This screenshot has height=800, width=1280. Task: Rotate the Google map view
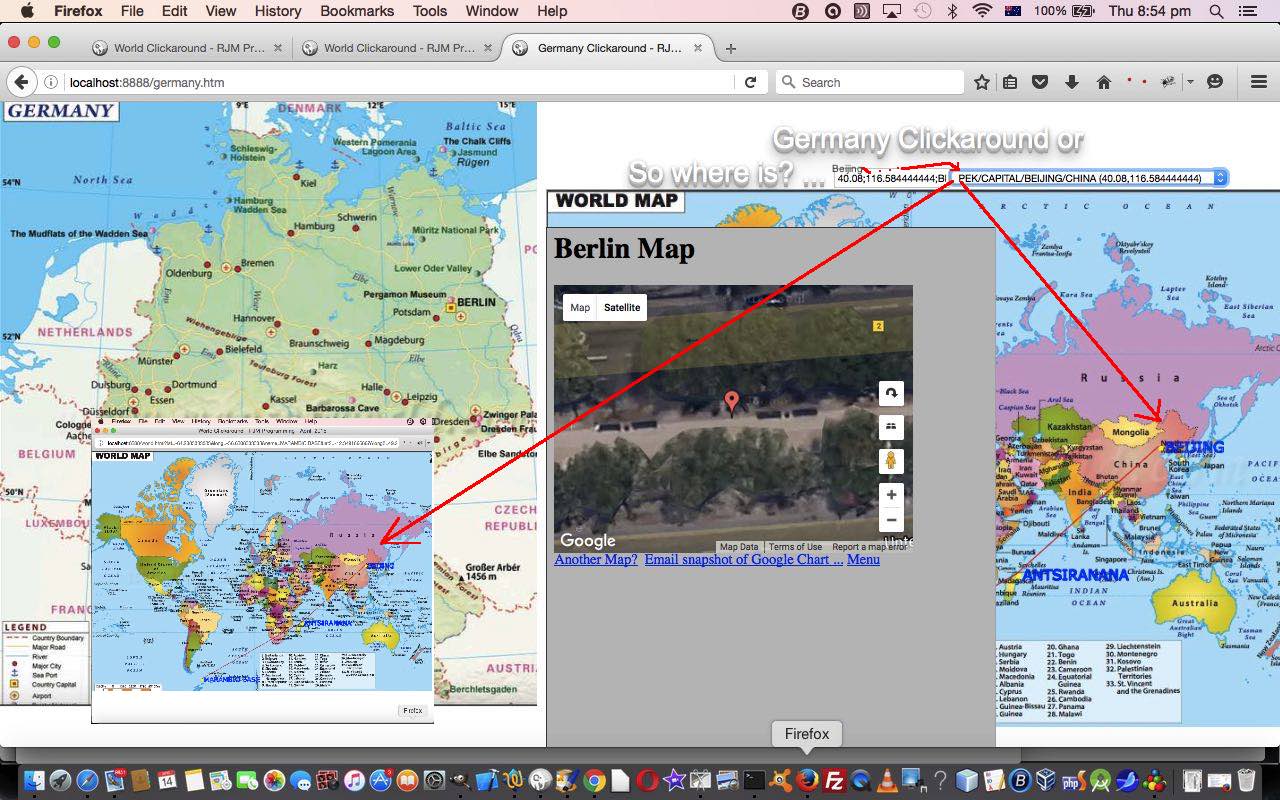891,393
